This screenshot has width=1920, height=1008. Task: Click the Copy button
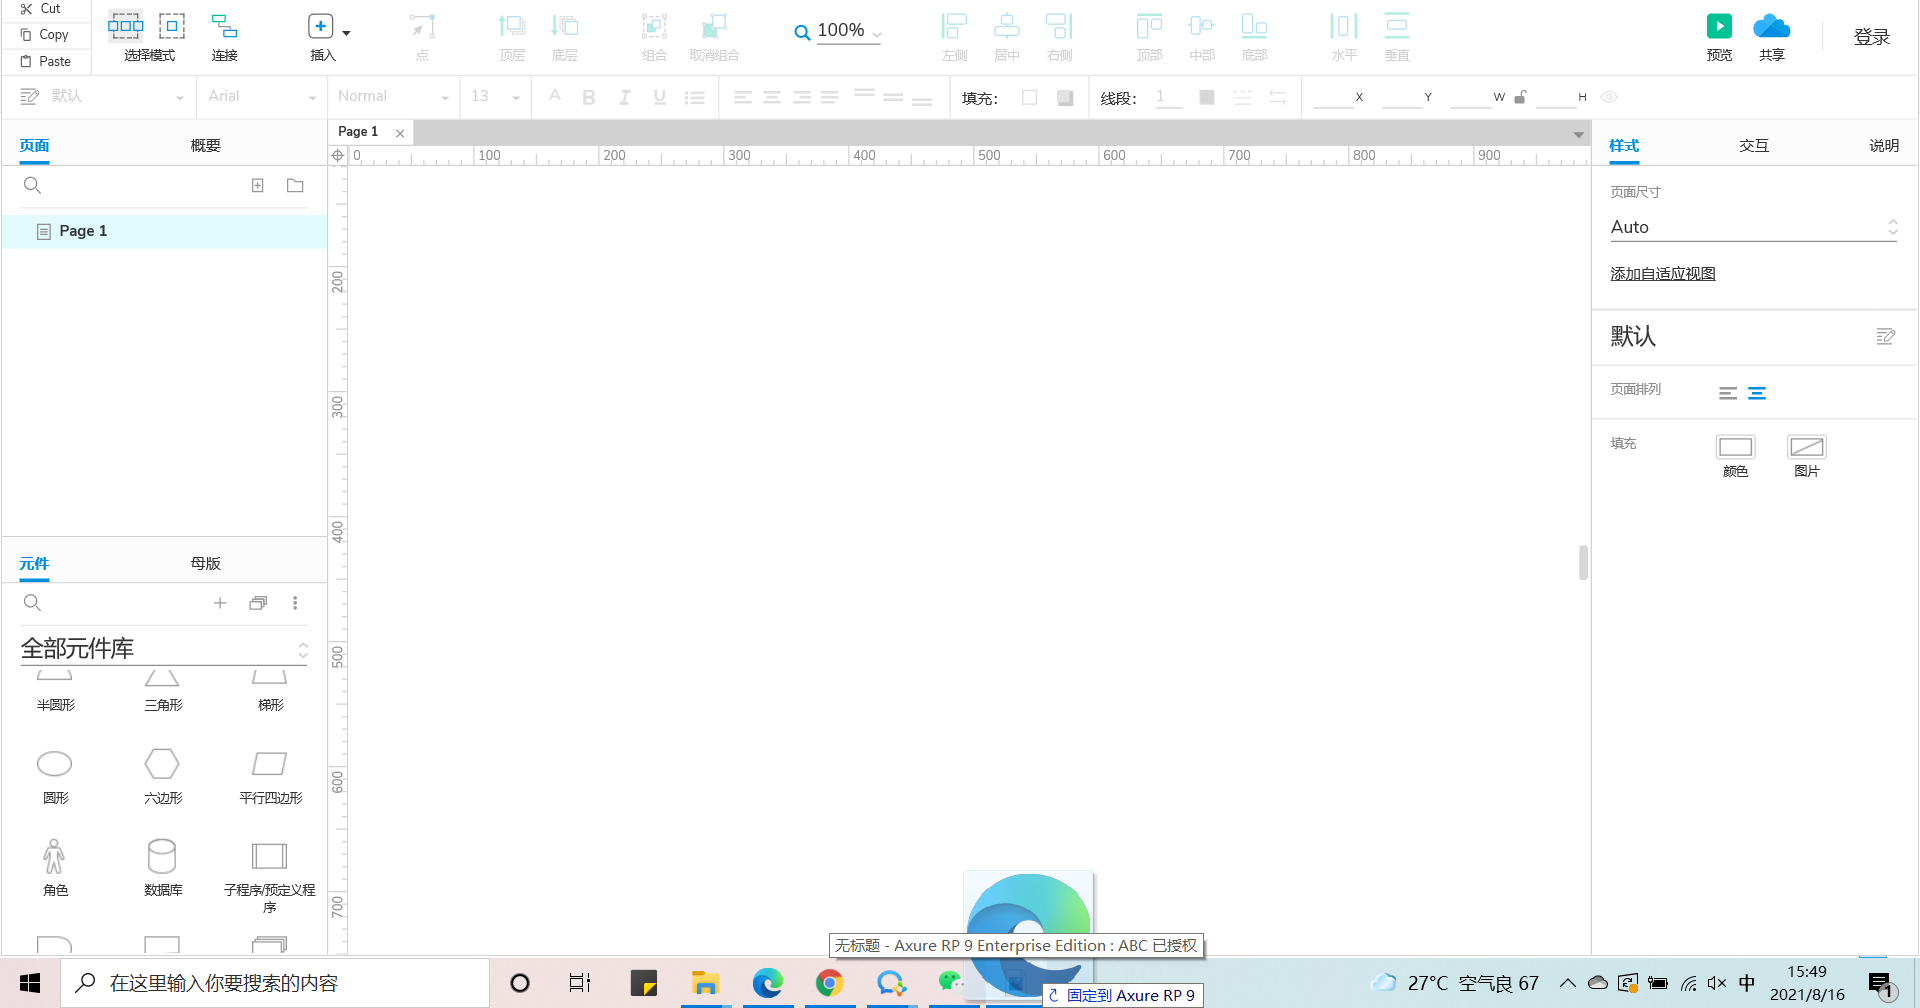coord(45,34)
